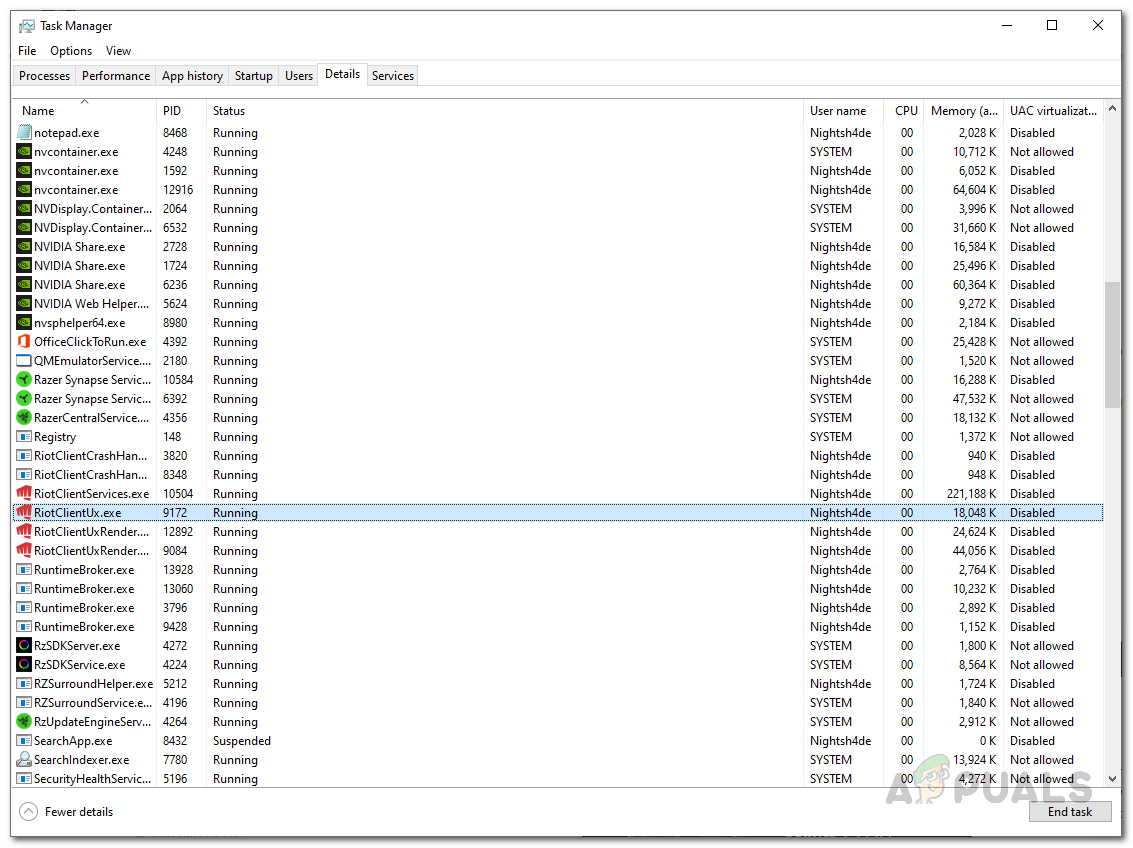Sort by the User name column header
The width and height of the screenshot is (1133, 848).
843,111
